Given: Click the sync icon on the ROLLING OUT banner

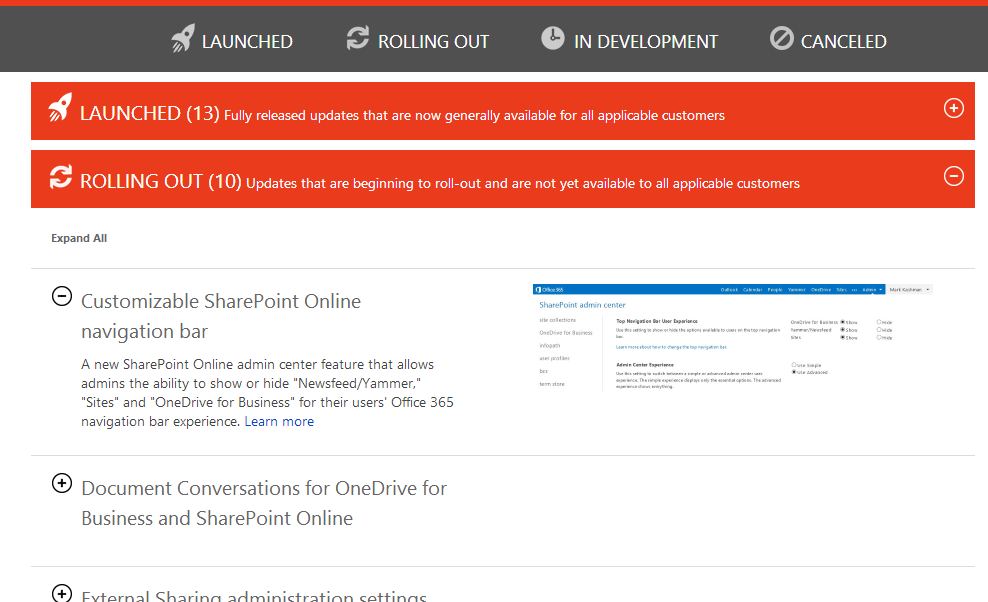Looking at the screenshot, I should pos(60,178).
